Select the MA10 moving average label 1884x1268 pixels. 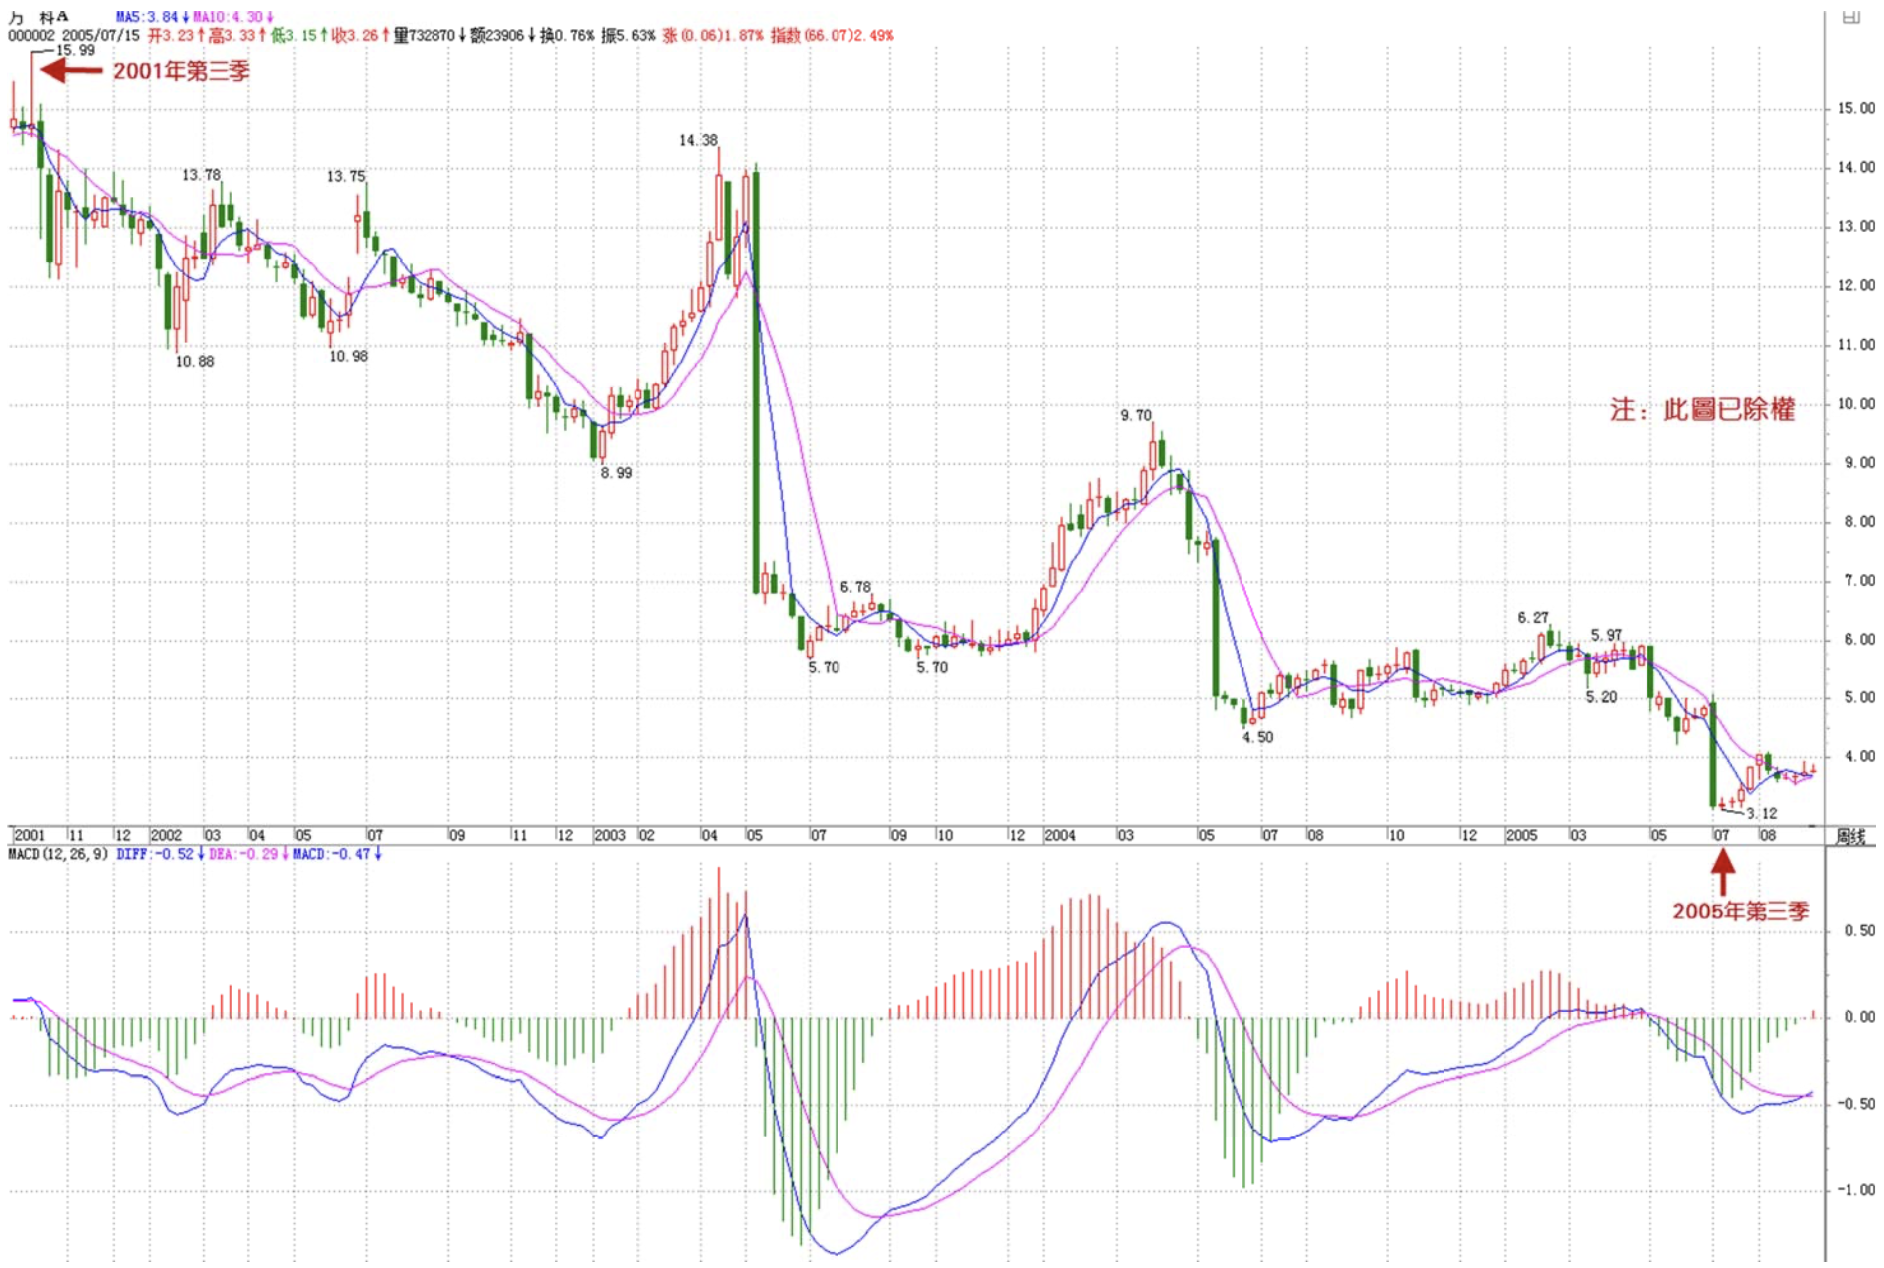click(x=233, y=17)
